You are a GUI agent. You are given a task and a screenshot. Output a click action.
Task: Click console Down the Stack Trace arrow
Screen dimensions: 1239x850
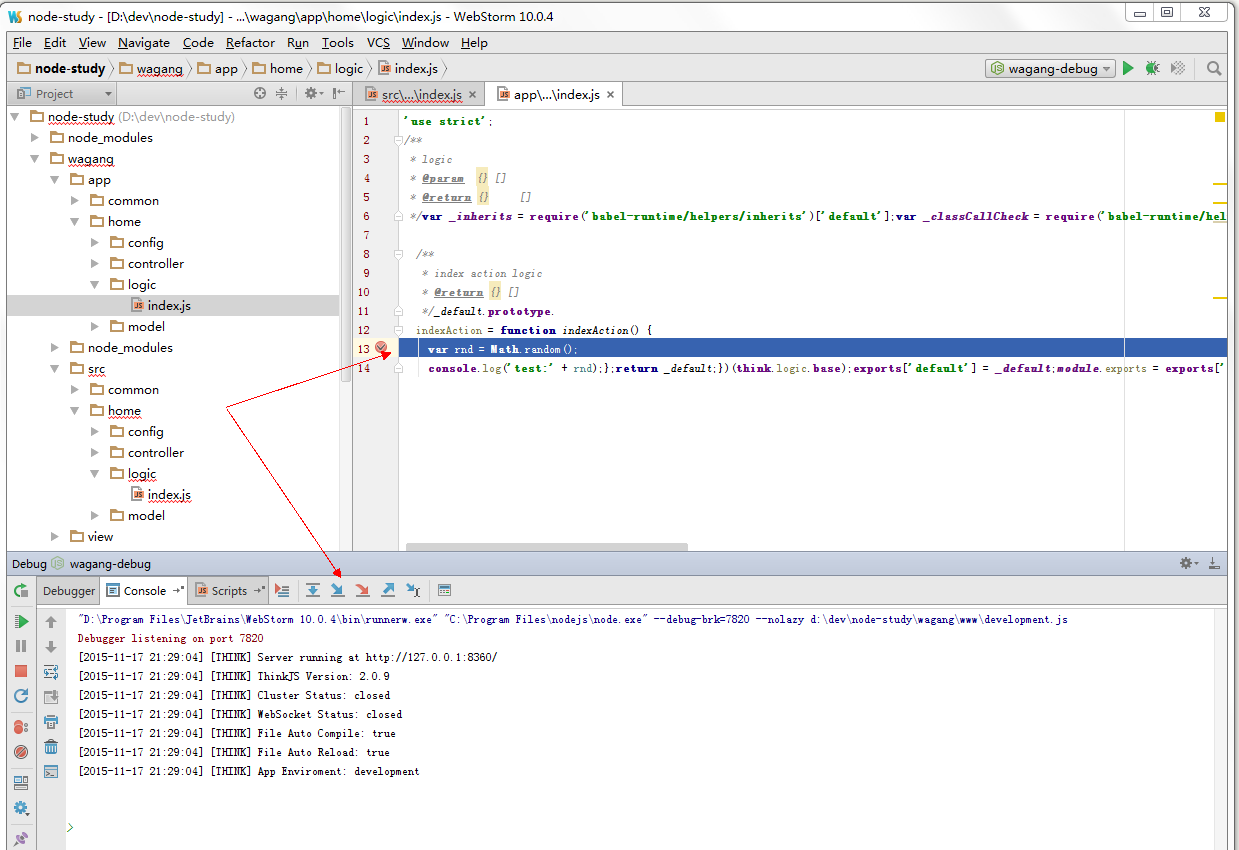pos(51,646)
